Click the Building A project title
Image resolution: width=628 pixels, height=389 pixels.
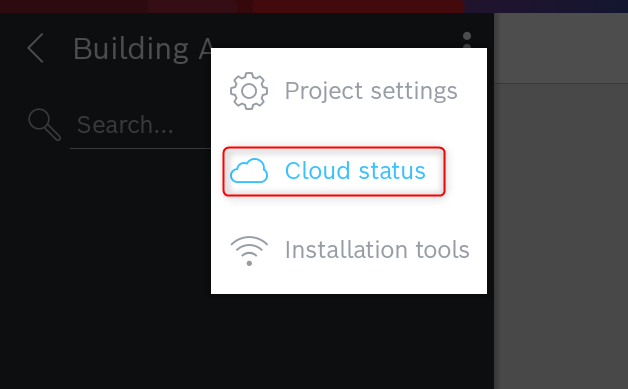[143, 49]
